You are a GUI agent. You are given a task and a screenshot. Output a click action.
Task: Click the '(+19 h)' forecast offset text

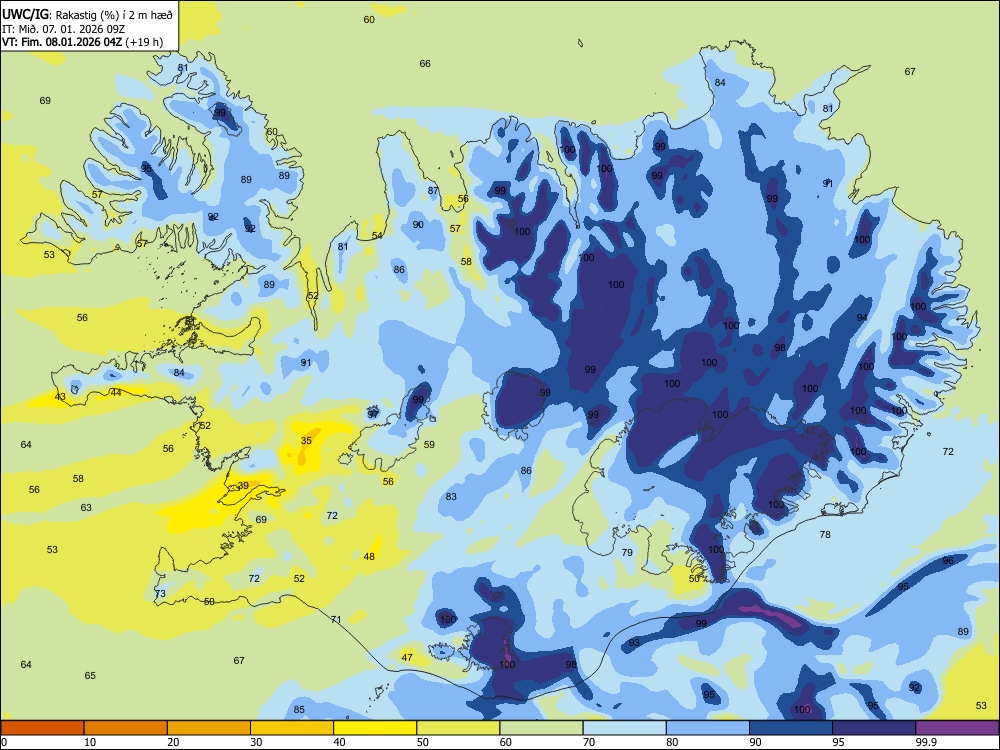[x=144, y=43]
